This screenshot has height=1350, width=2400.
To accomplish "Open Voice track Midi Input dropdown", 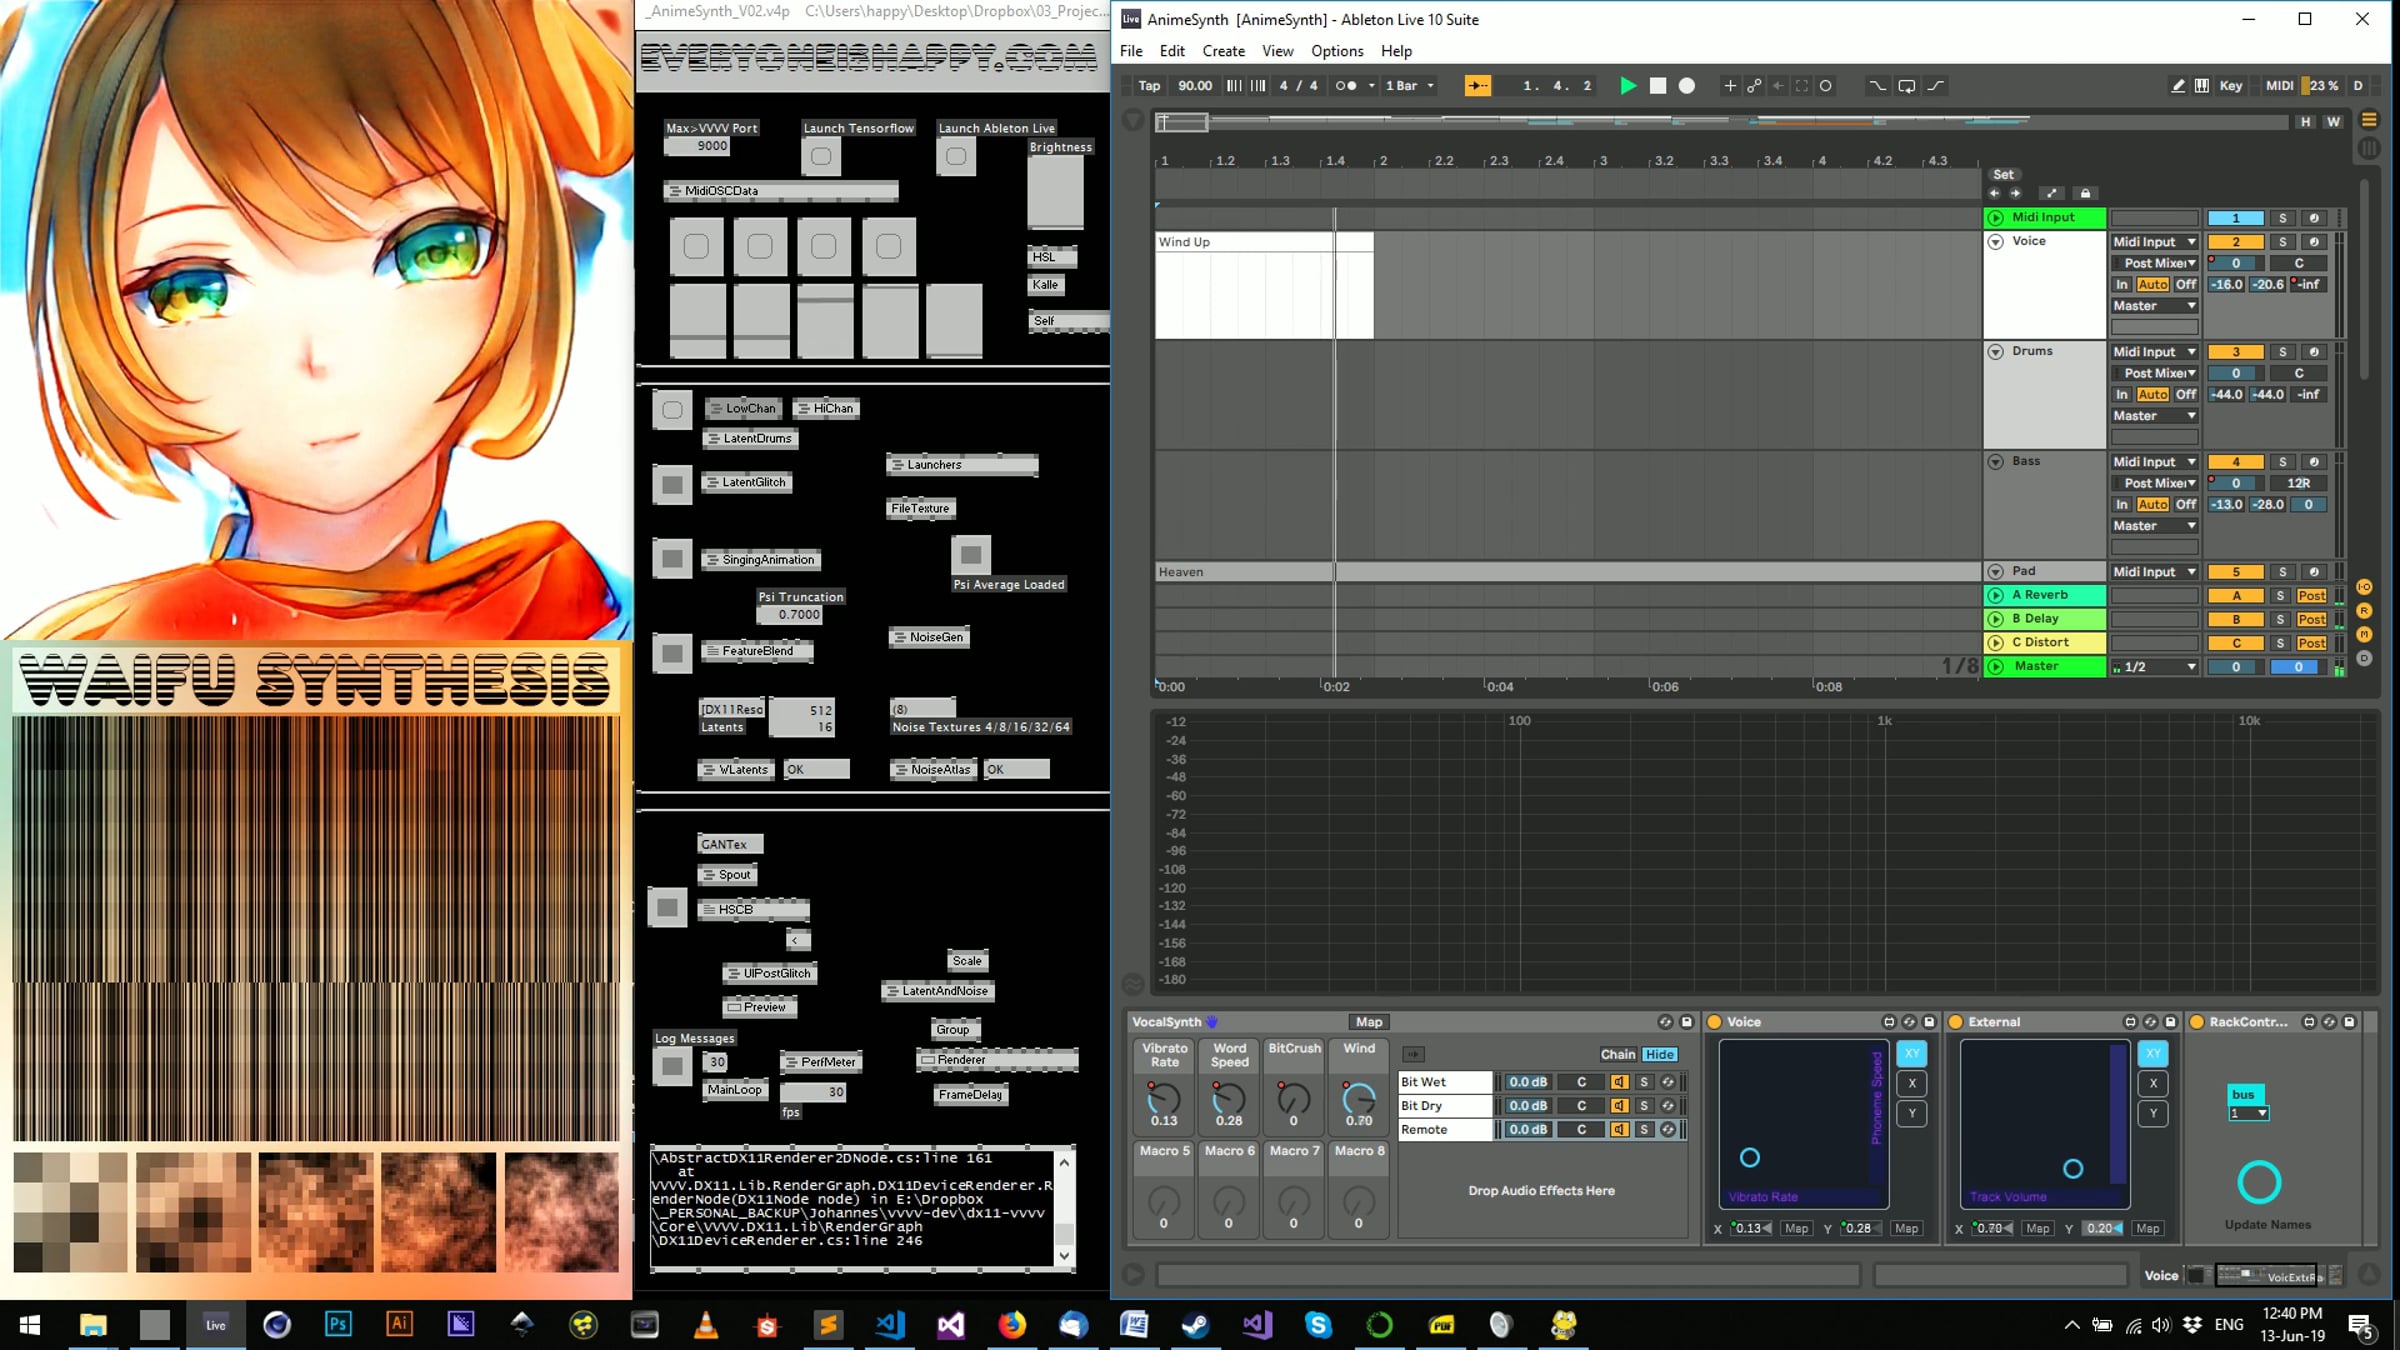I will click(2154, 242).
